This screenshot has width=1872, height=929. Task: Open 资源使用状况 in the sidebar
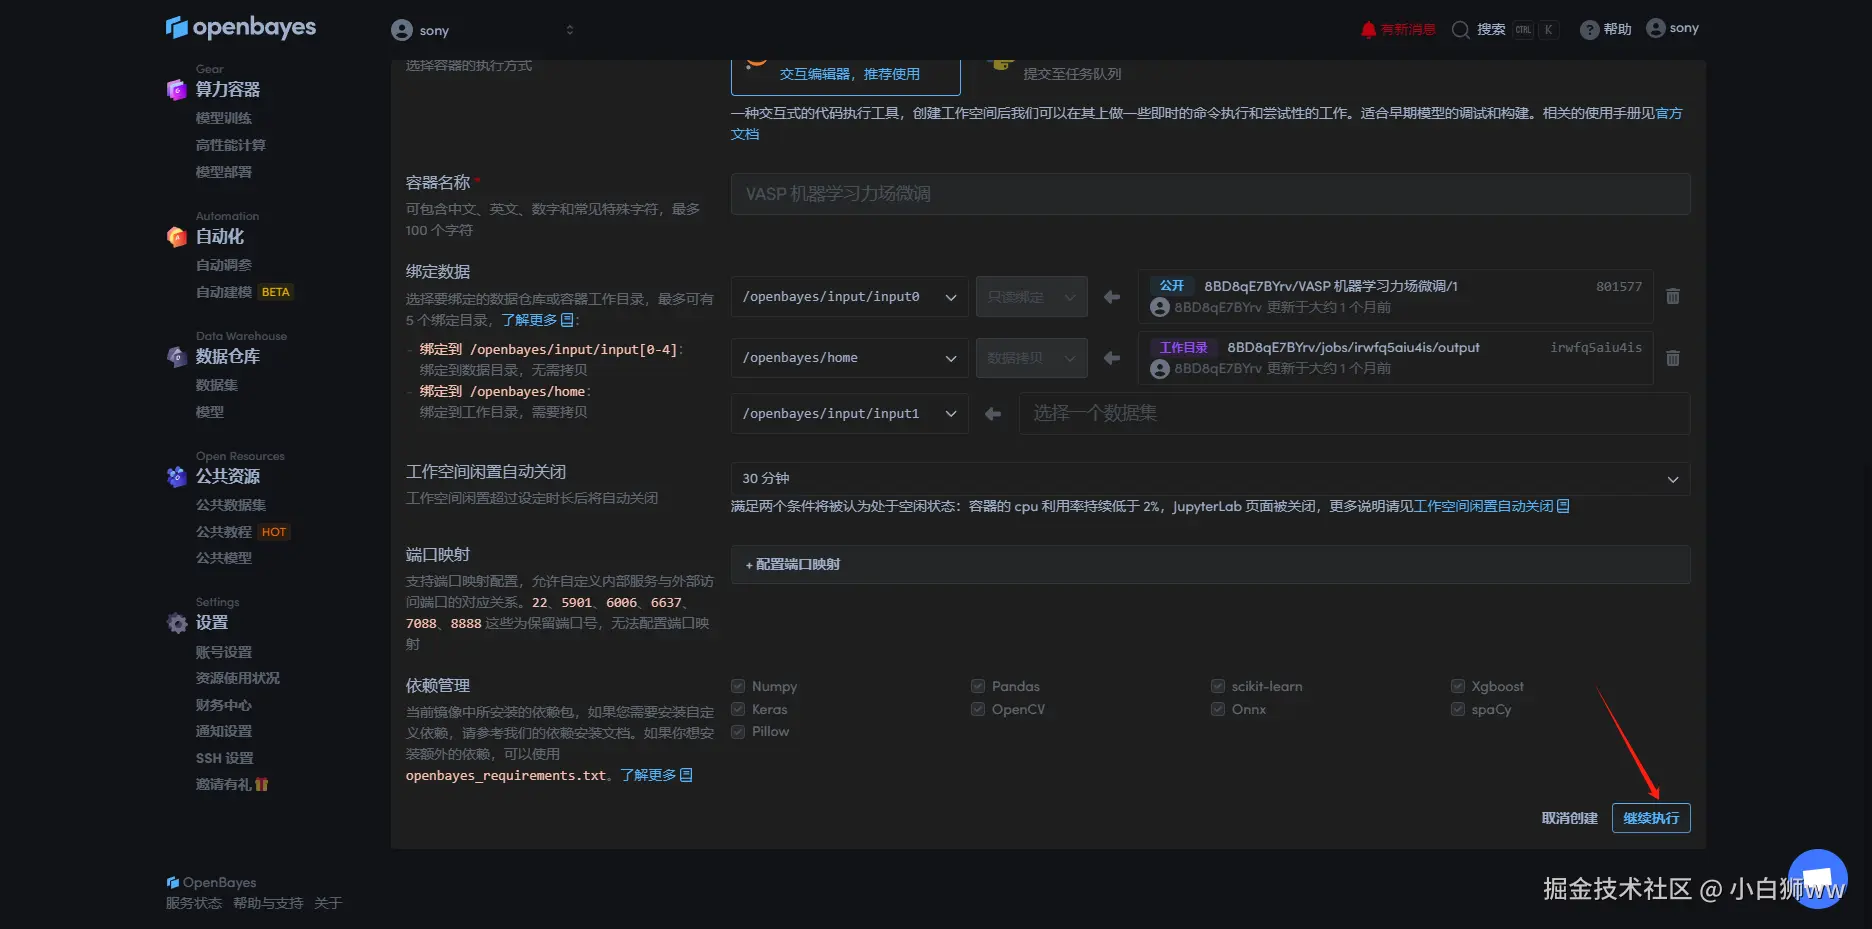coord(238,678)
